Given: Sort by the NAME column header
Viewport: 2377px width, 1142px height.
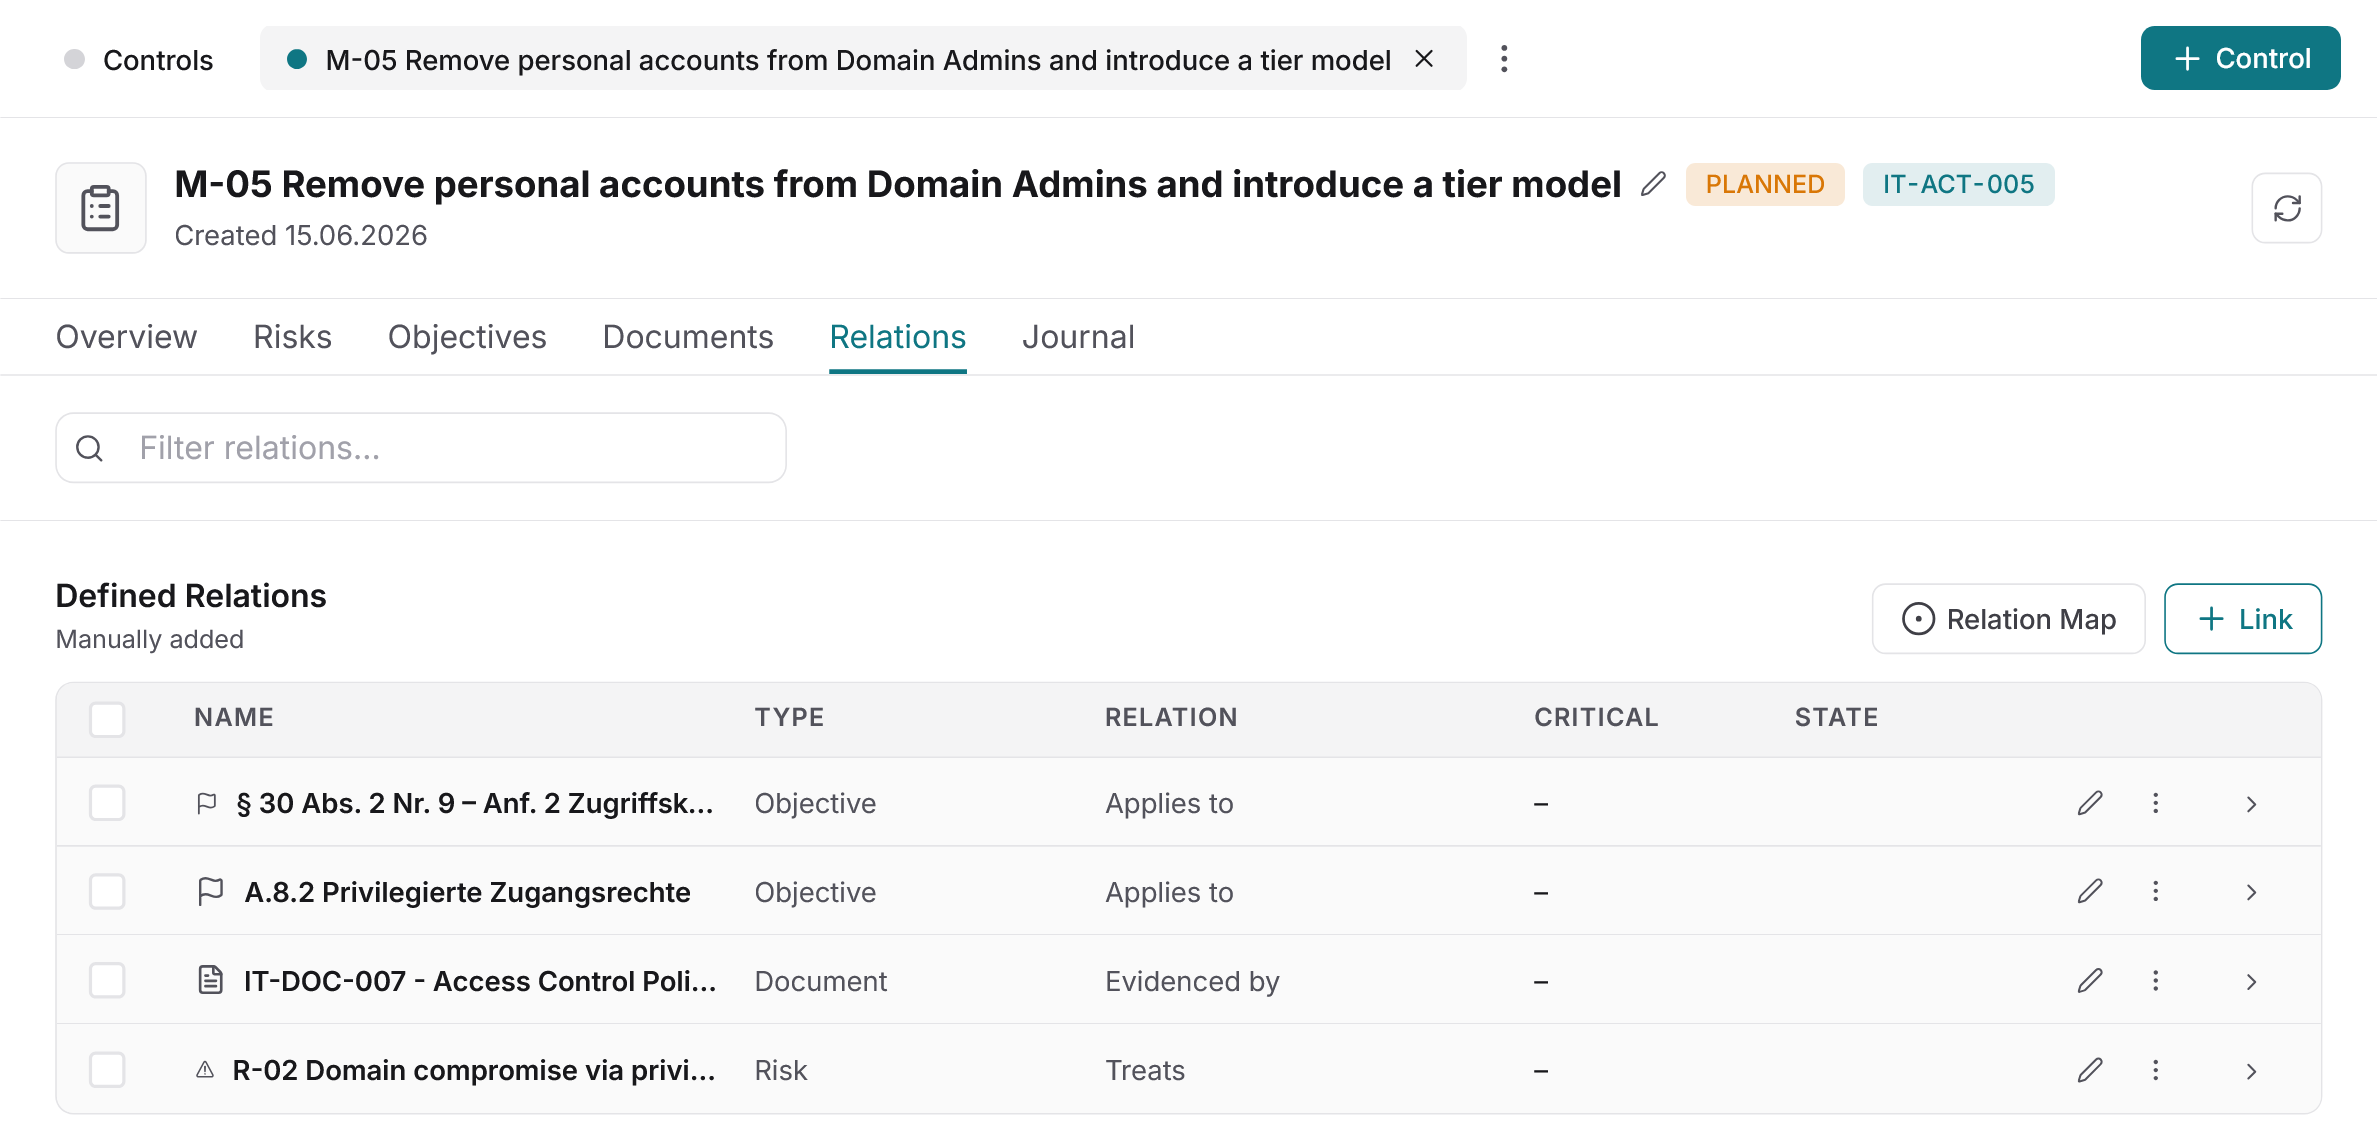Looking at the screenshot, I should (x=234, y=717).
